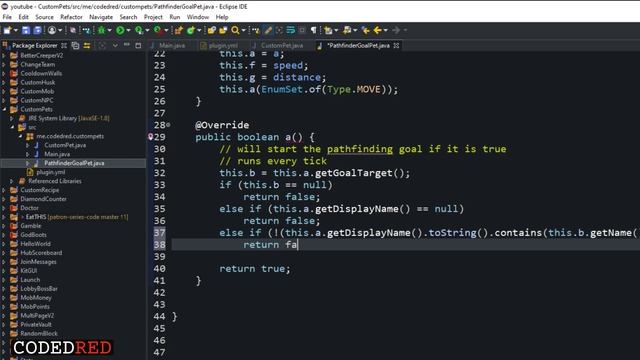Click the New Java Package icon
Viewport: 640px width, 360px height.
pos(179,30)
